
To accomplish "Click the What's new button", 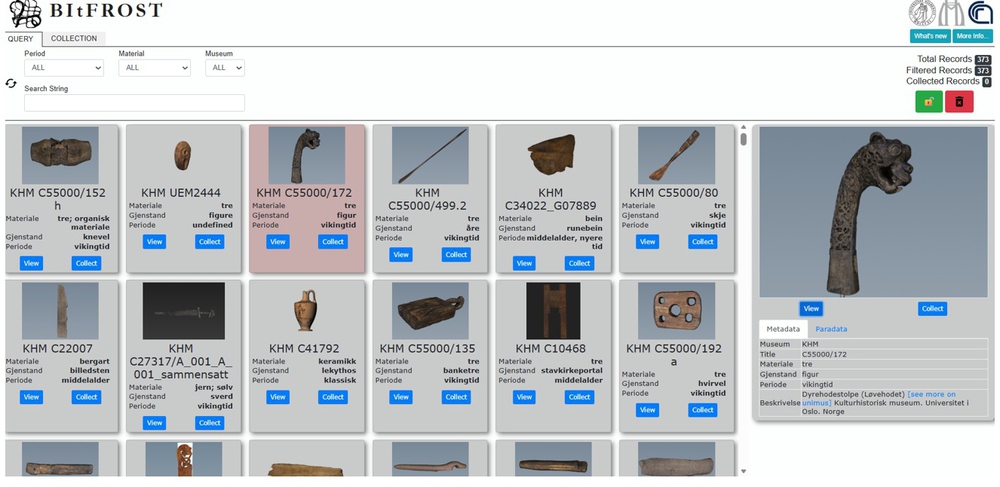I will click(x=930, y=36).
